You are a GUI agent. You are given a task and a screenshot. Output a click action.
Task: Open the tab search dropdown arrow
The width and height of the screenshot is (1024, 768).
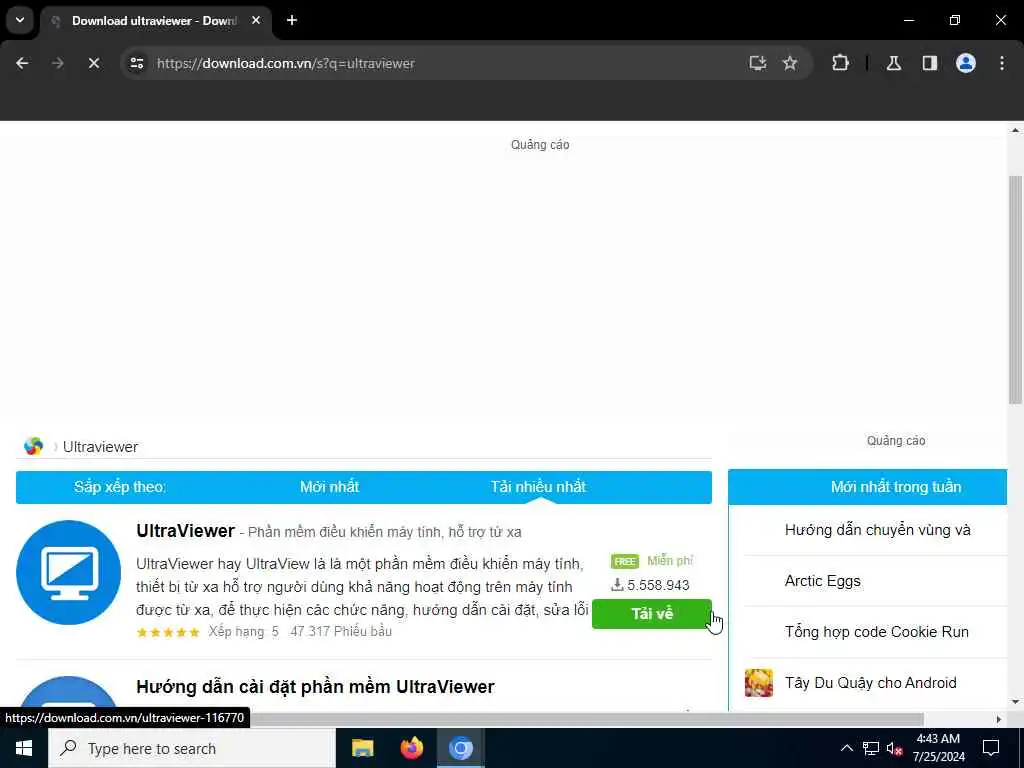click(20, 20)
